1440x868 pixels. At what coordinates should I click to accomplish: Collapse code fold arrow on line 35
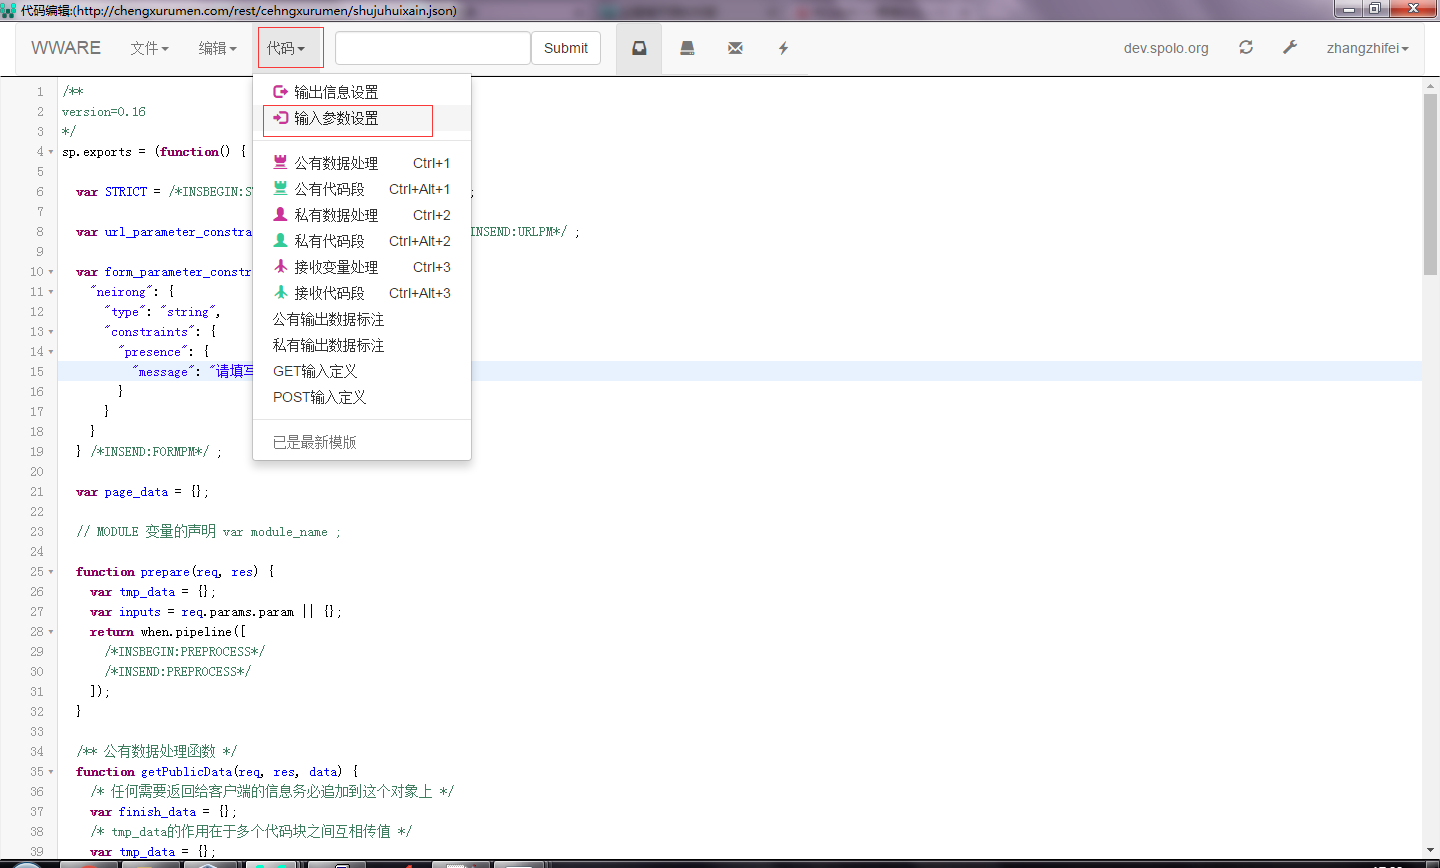(51, 772)
